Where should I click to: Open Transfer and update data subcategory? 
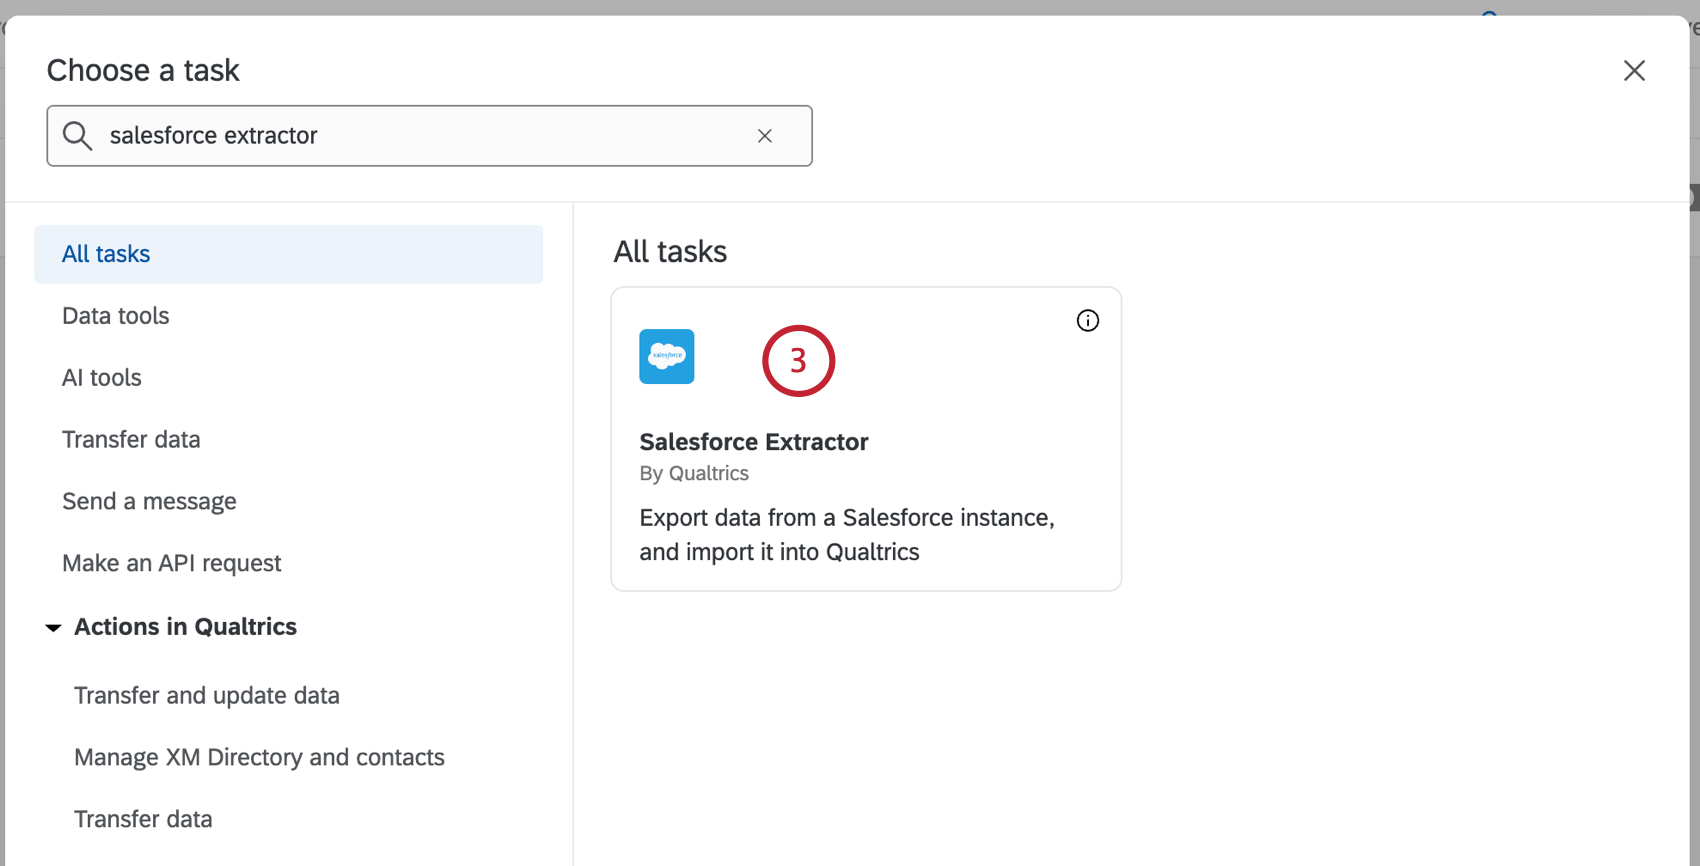coord(207,696)
